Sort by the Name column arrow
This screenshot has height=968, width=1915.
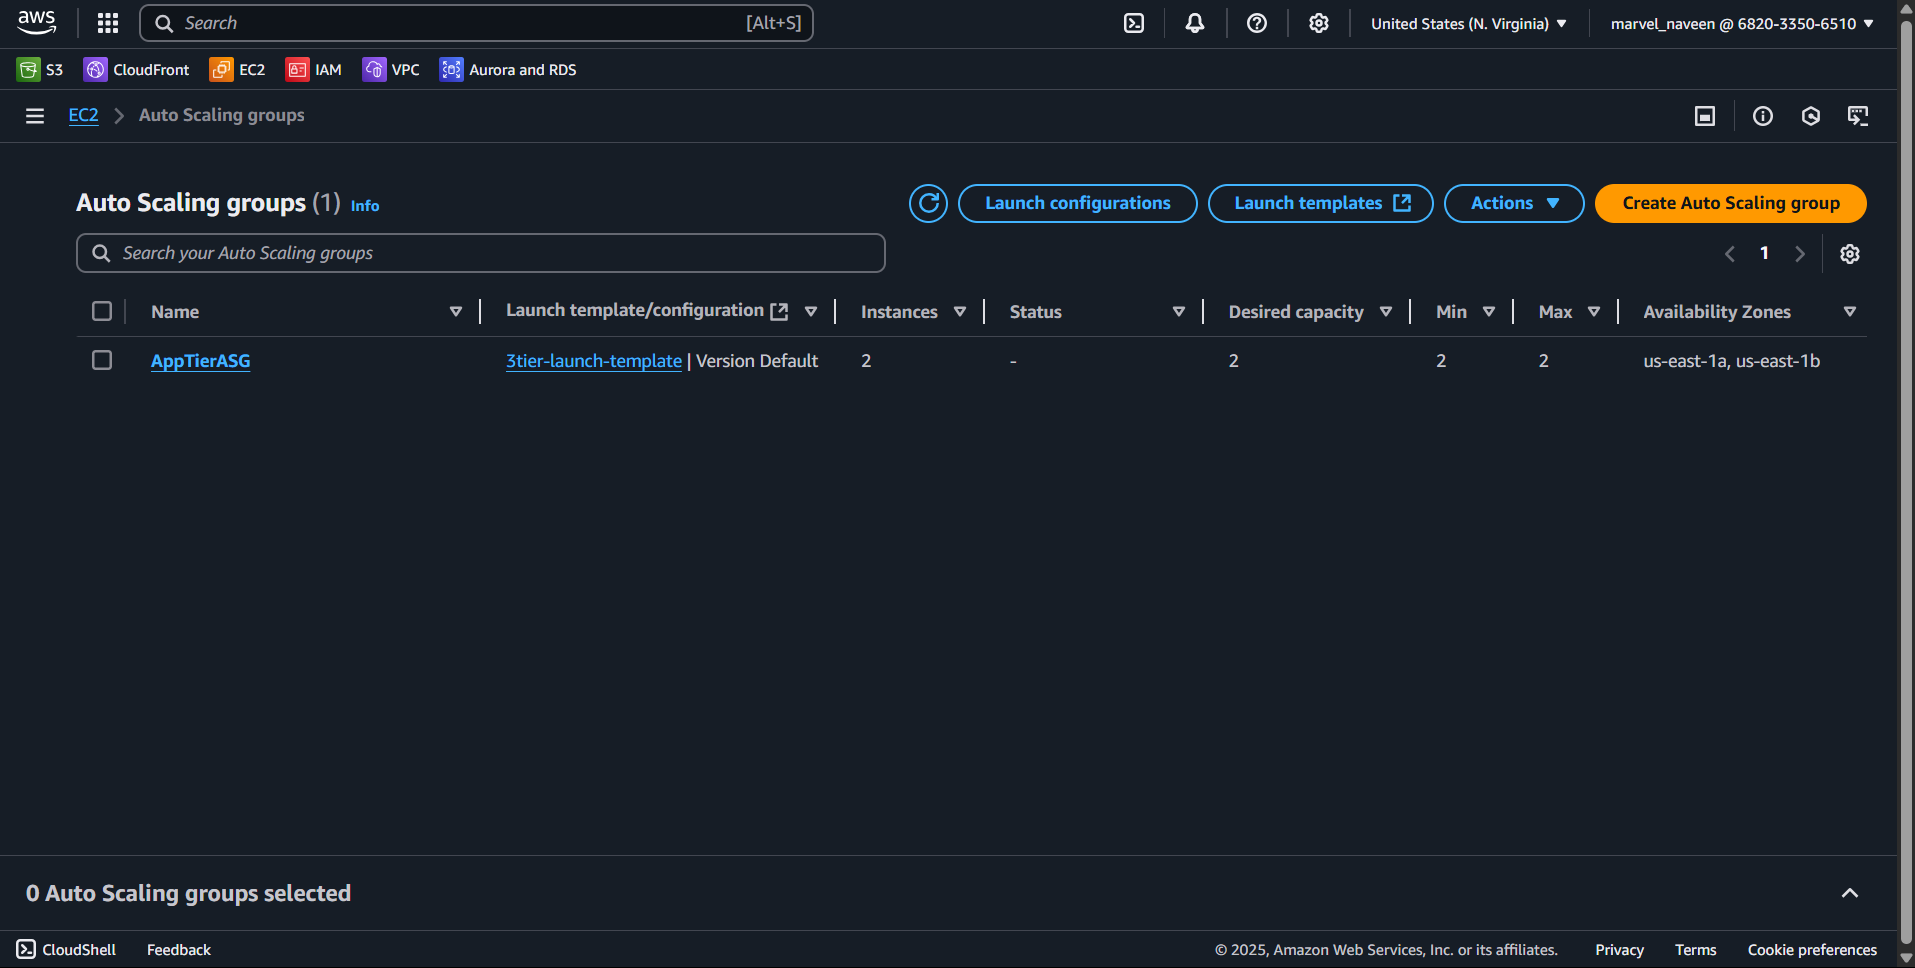(456, 312)
